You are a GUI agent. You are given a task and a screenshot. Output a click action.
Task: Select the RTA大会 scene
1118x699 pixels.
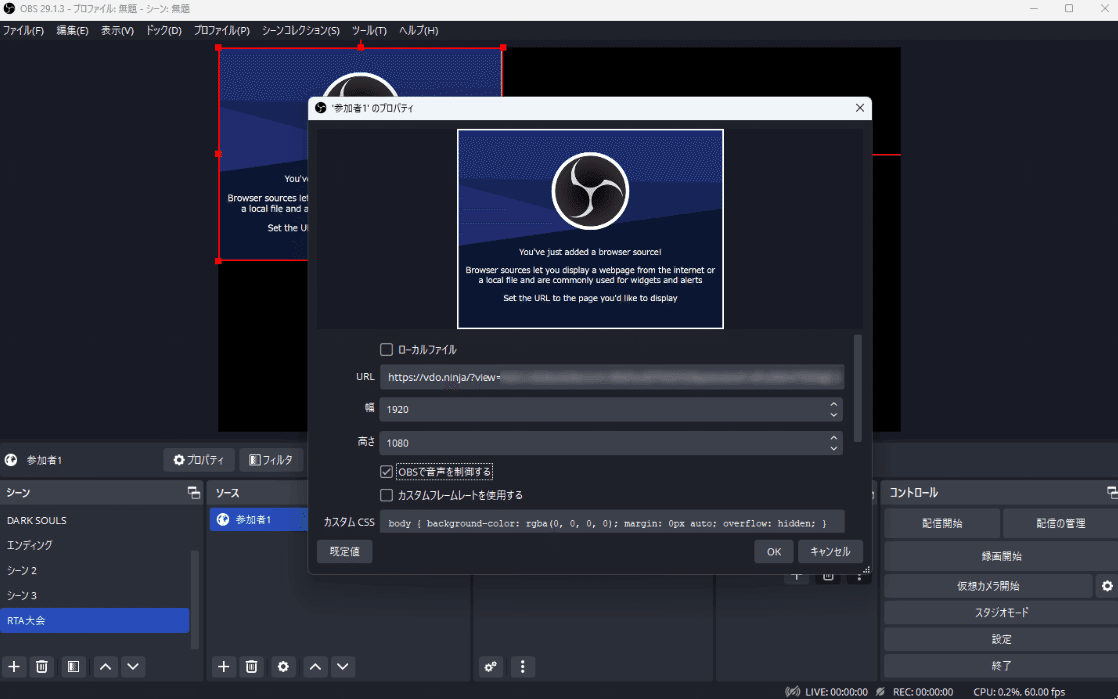click(95, 620)
